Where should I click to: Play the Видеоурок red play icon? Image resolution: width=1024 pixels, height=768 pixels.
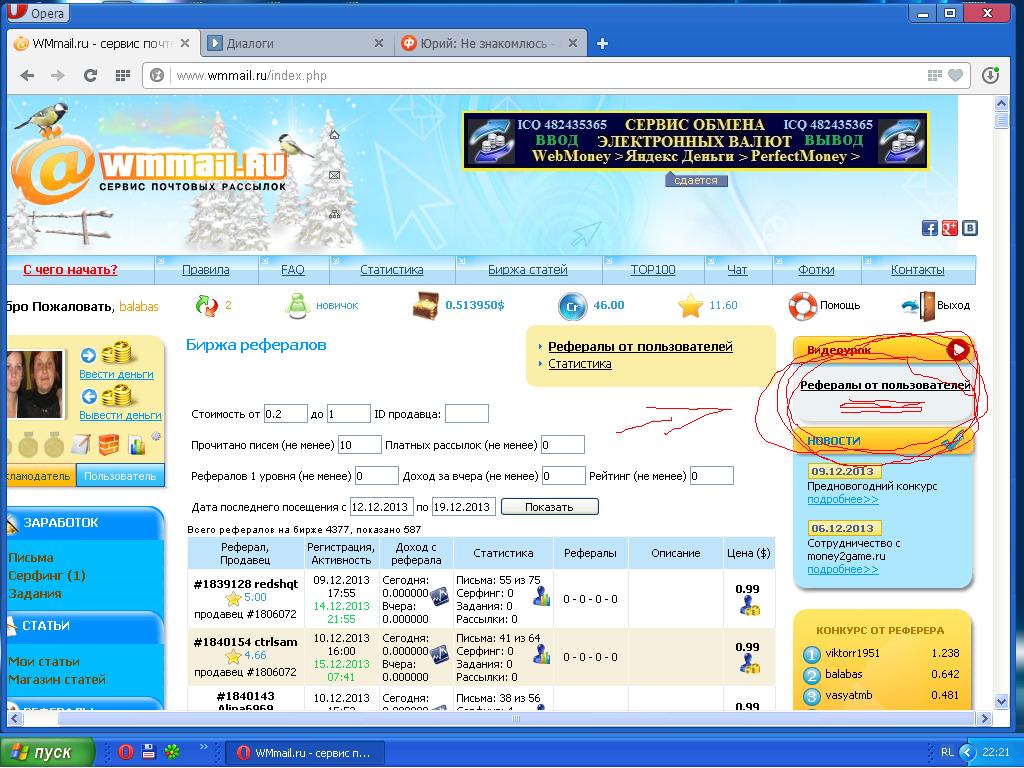957,350
